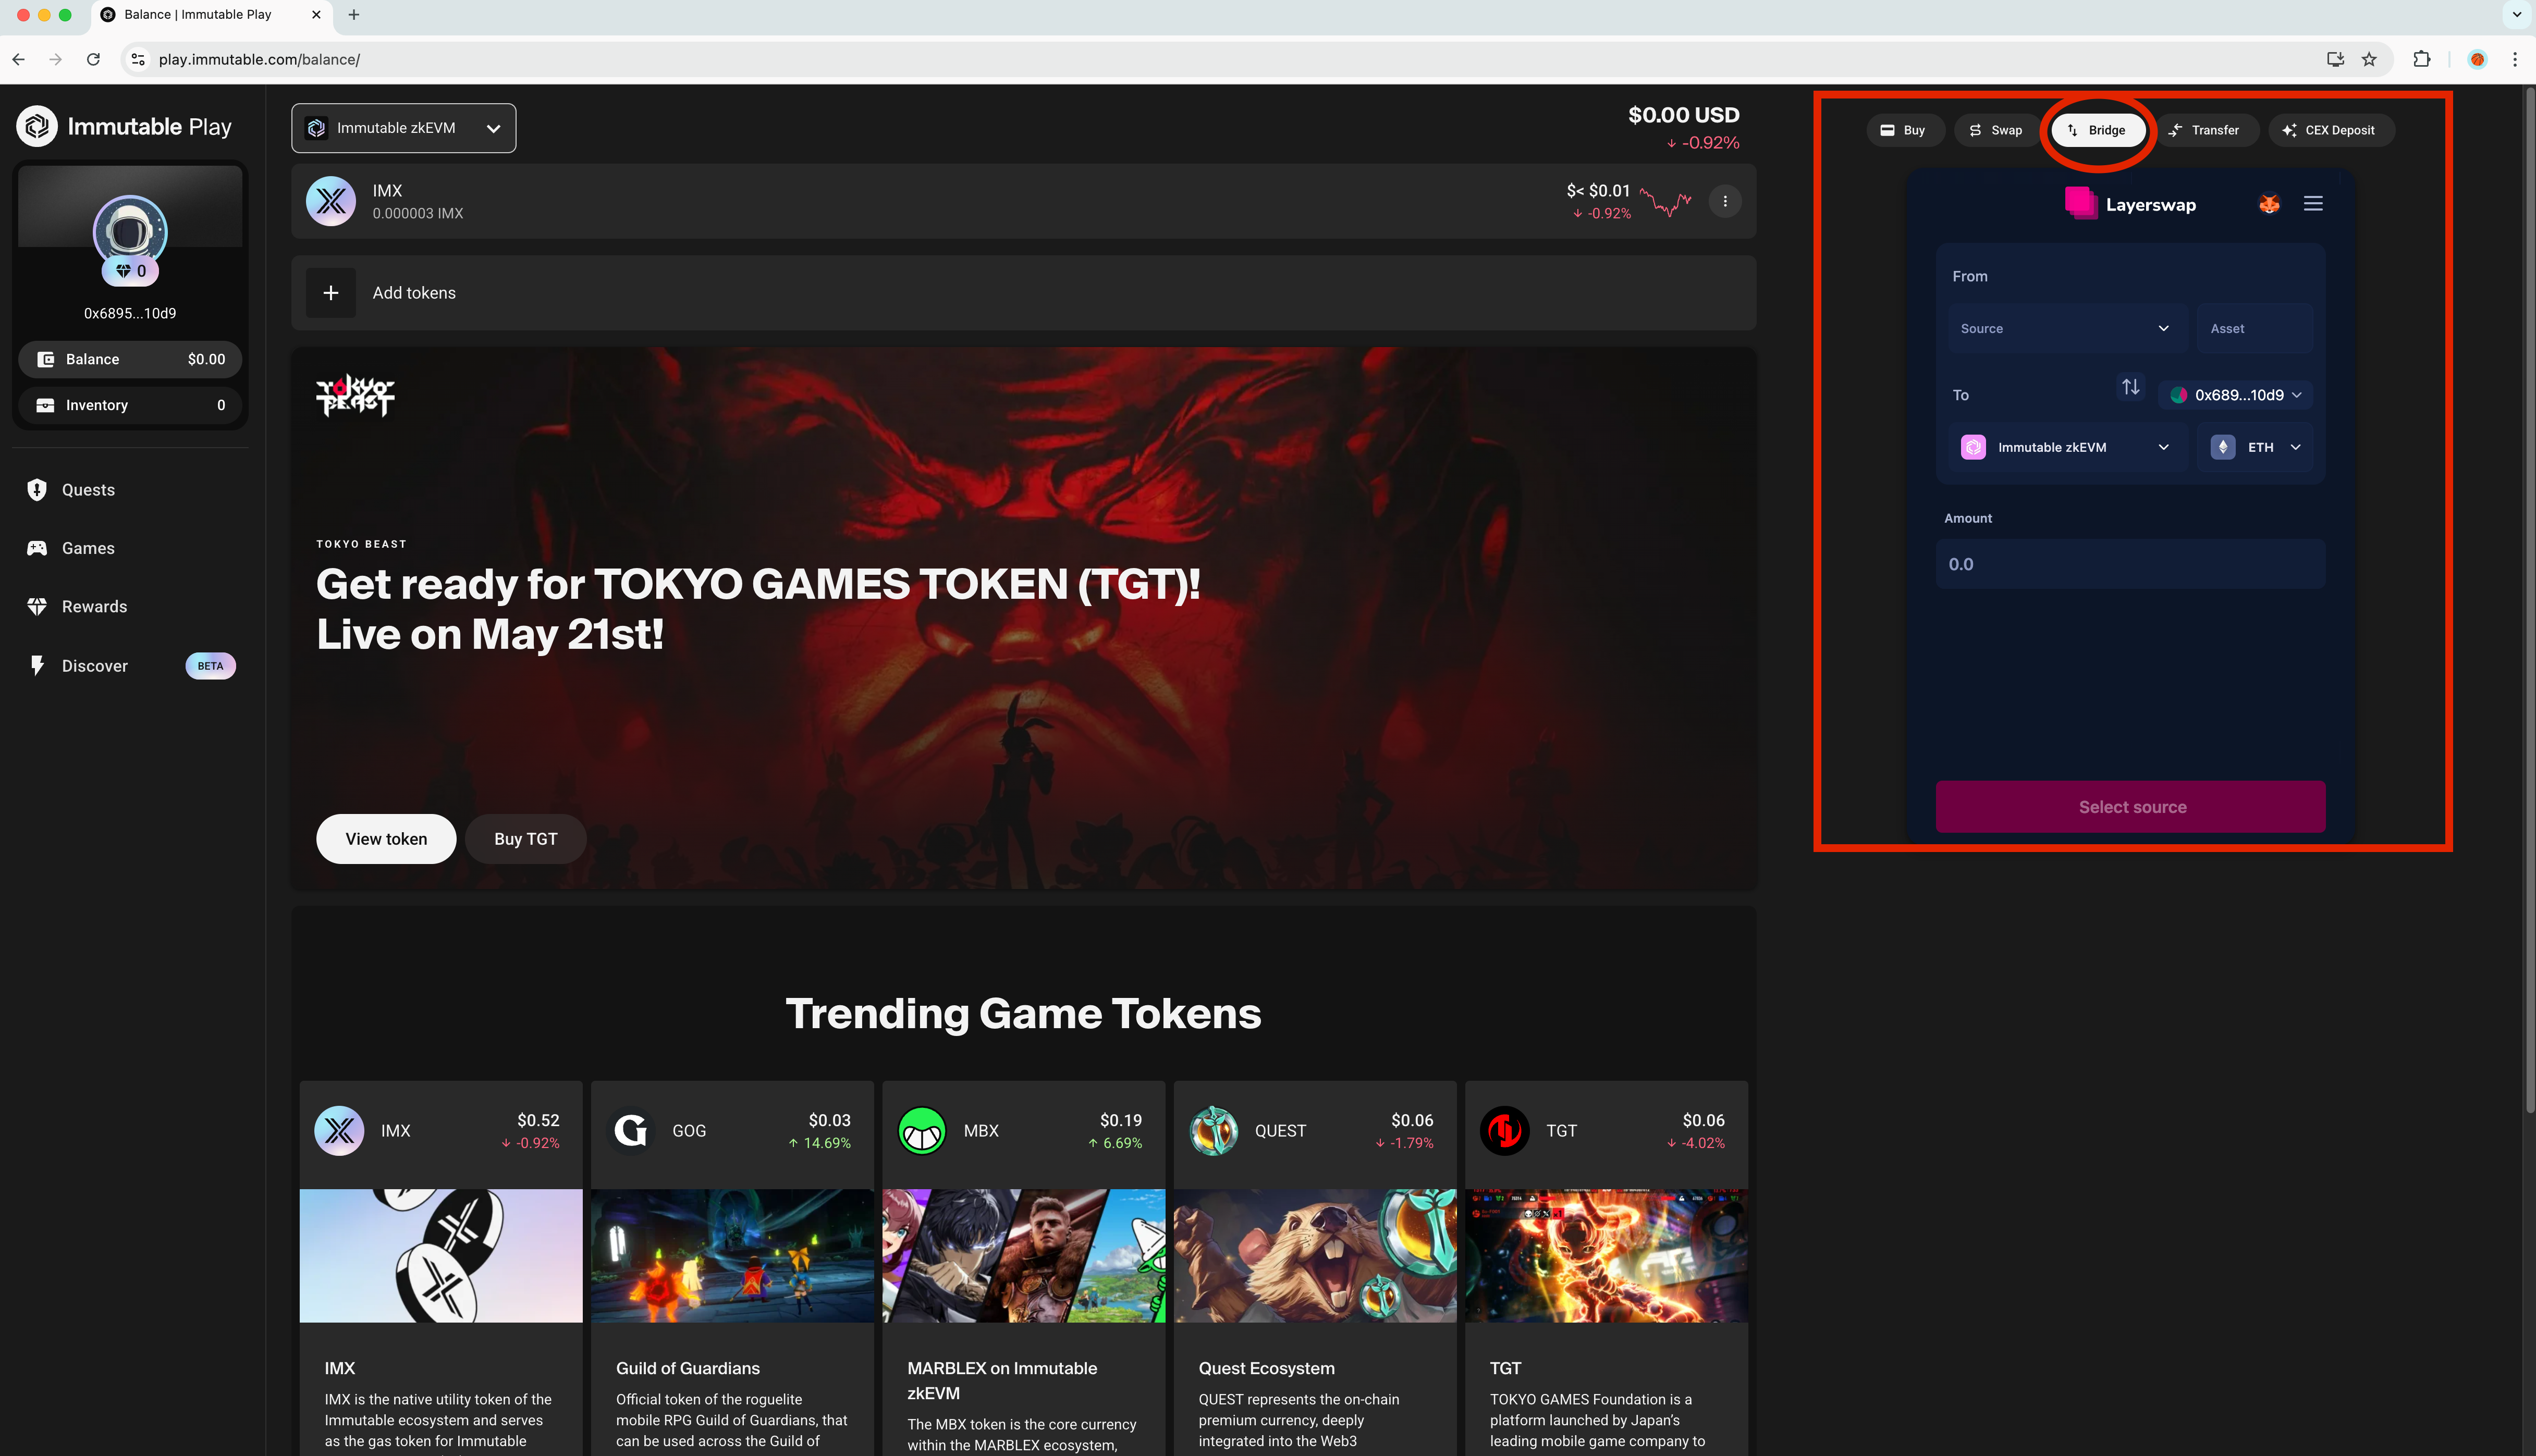Image resolution: width=2536 pixels, height=1456 pixels.
Task: Open the Rewards diamond icon
Action: [37, 607]
